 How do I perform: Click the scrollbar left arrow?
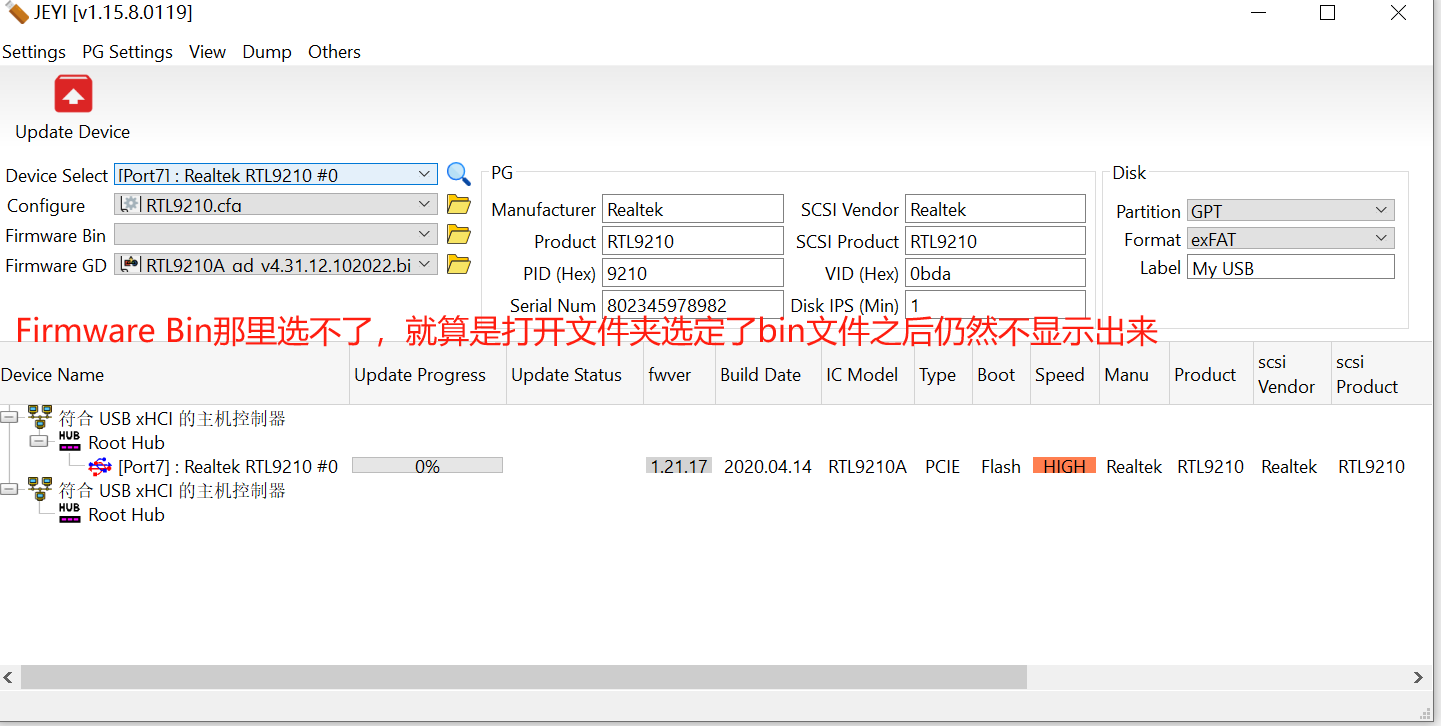pyautogui.click(x=9, y=677)
